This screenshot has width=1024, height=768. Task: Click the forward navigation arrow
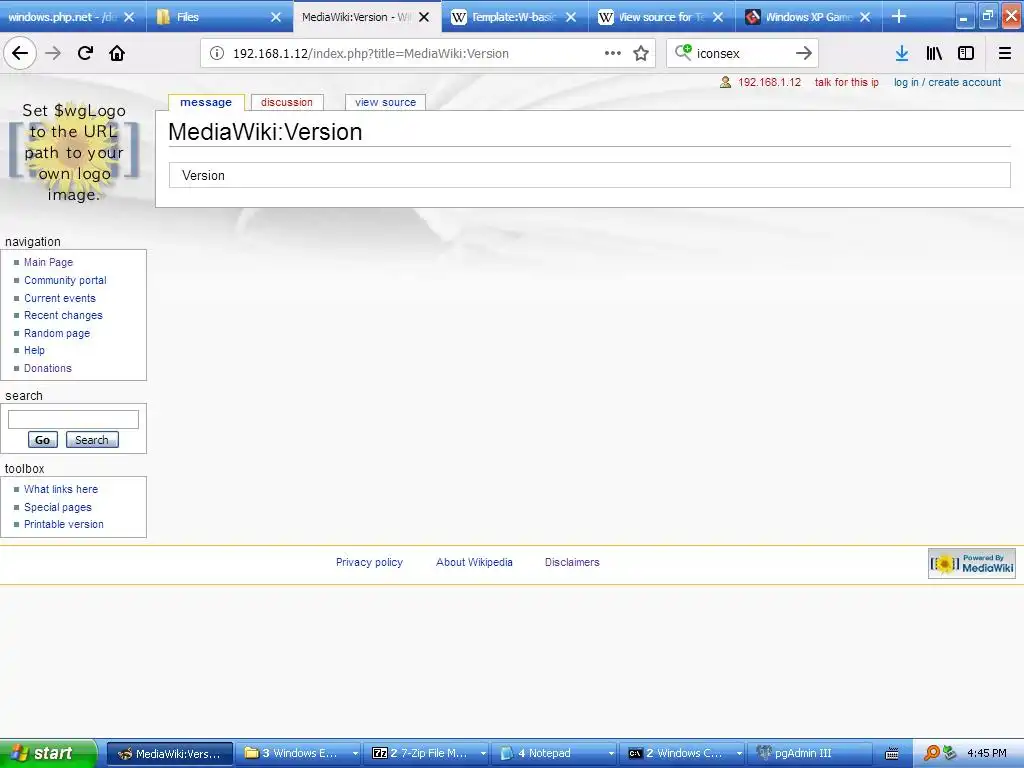pyautogui.click(x=53, y=53)
